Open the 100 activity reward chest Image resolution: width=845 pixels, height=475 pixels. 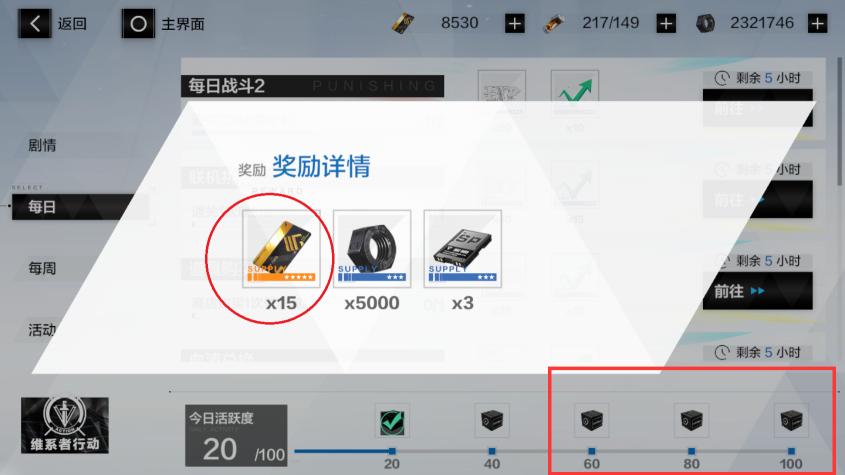(x=791, y=421)
